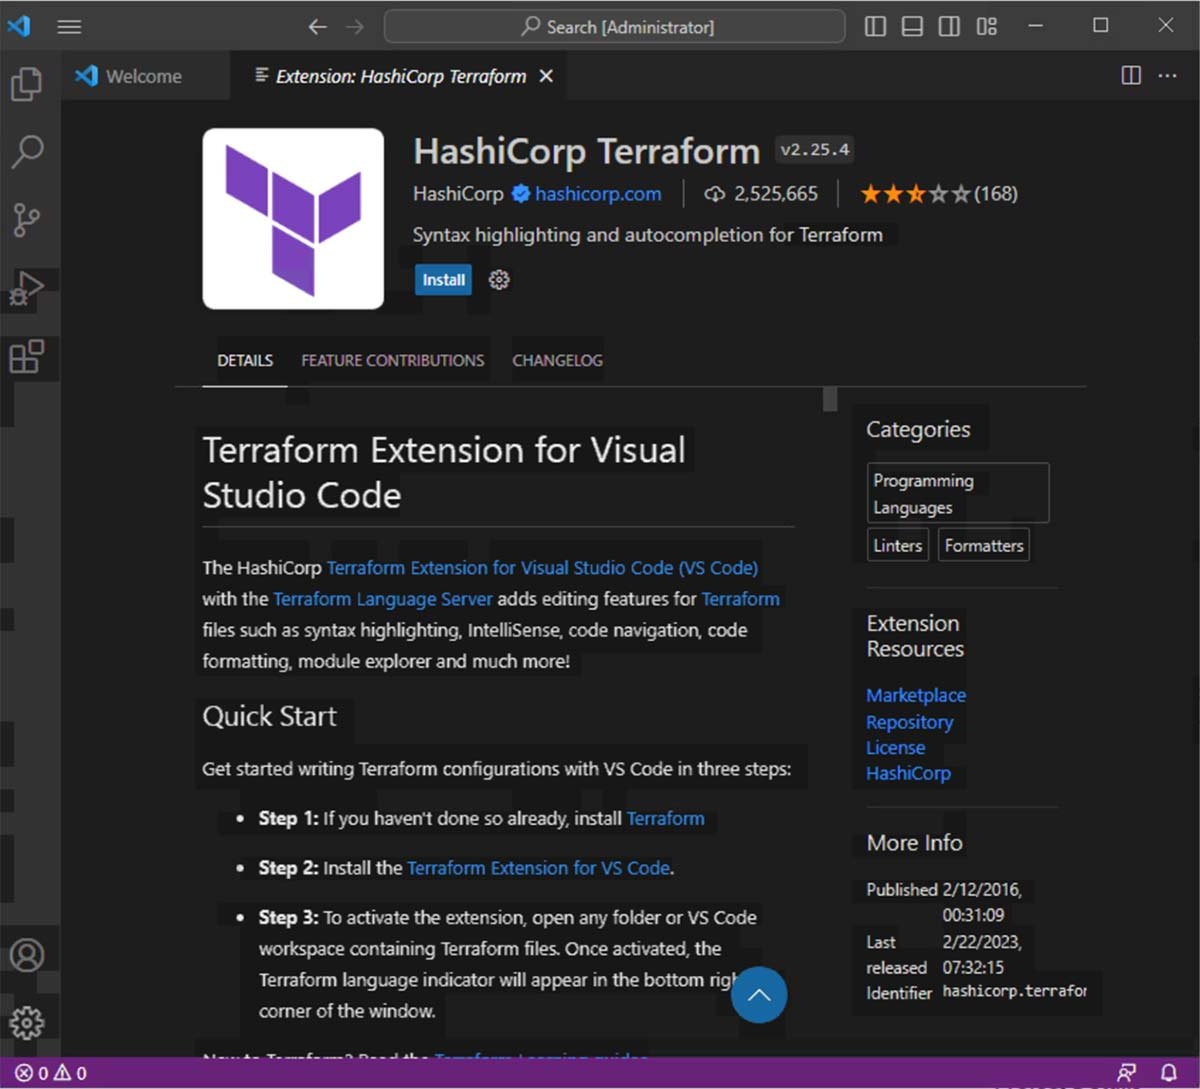Open the Explorer view in activity bar
The height and width of the screenshot is (1089, 1200).
pyautogui.click(x=27, y=84)
